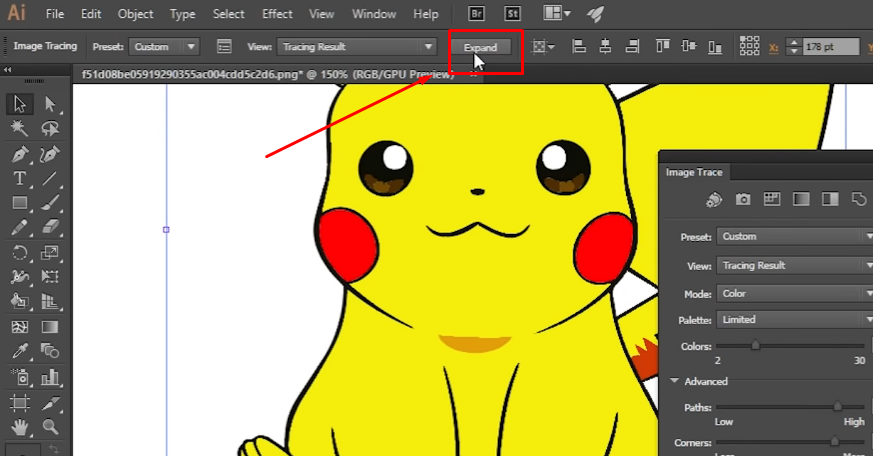Select the Scale tool
Image resolution: width=873 pixels, height=456 pixels.
tap(50, 253)
